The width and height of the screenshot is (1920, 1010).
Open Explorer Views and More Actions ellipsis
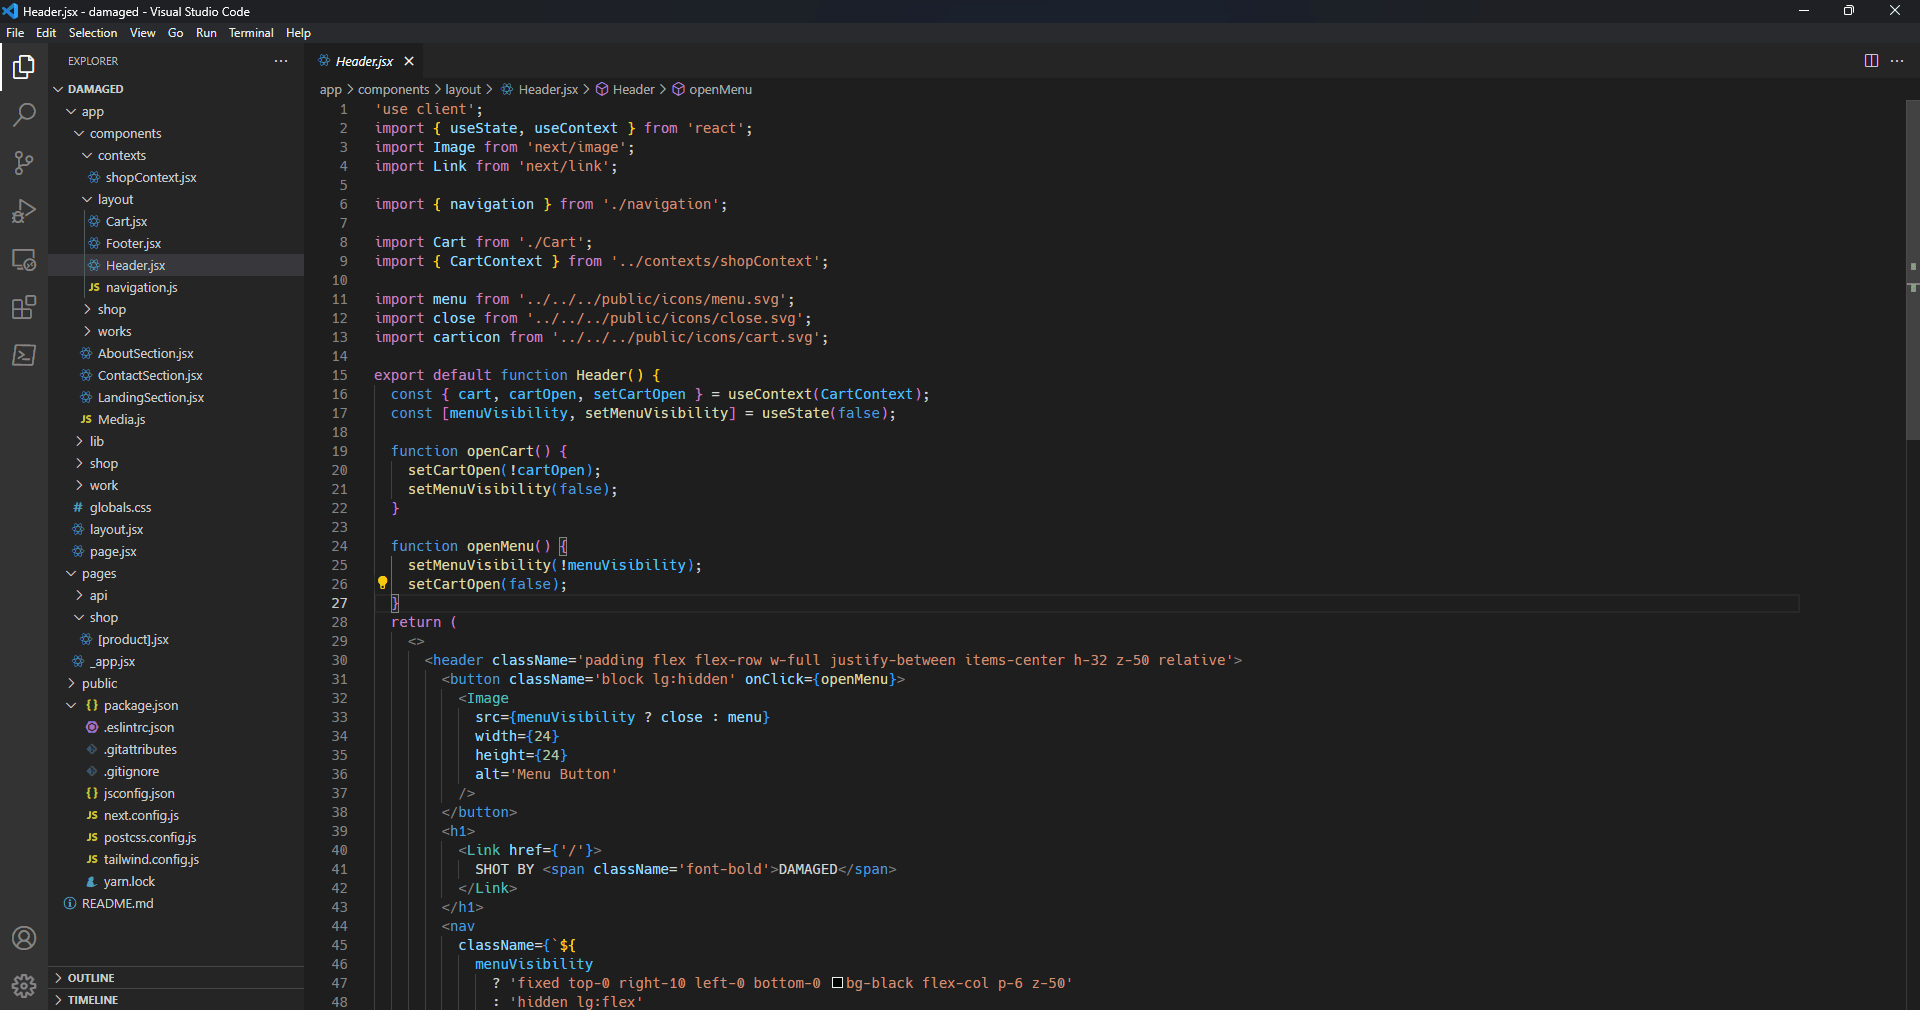point(281,61)
